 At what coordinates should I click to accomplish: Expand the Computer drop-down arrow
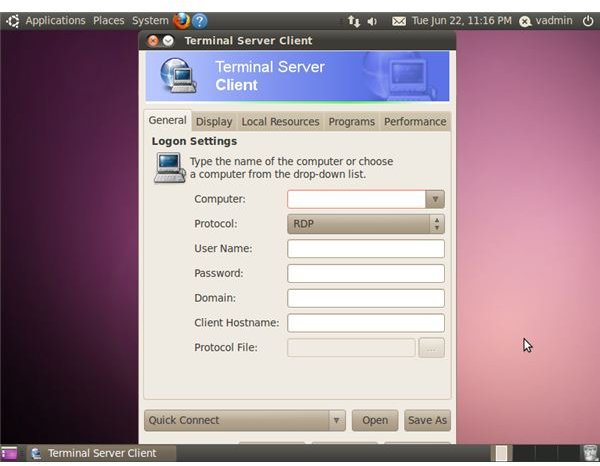coord(435,199)
